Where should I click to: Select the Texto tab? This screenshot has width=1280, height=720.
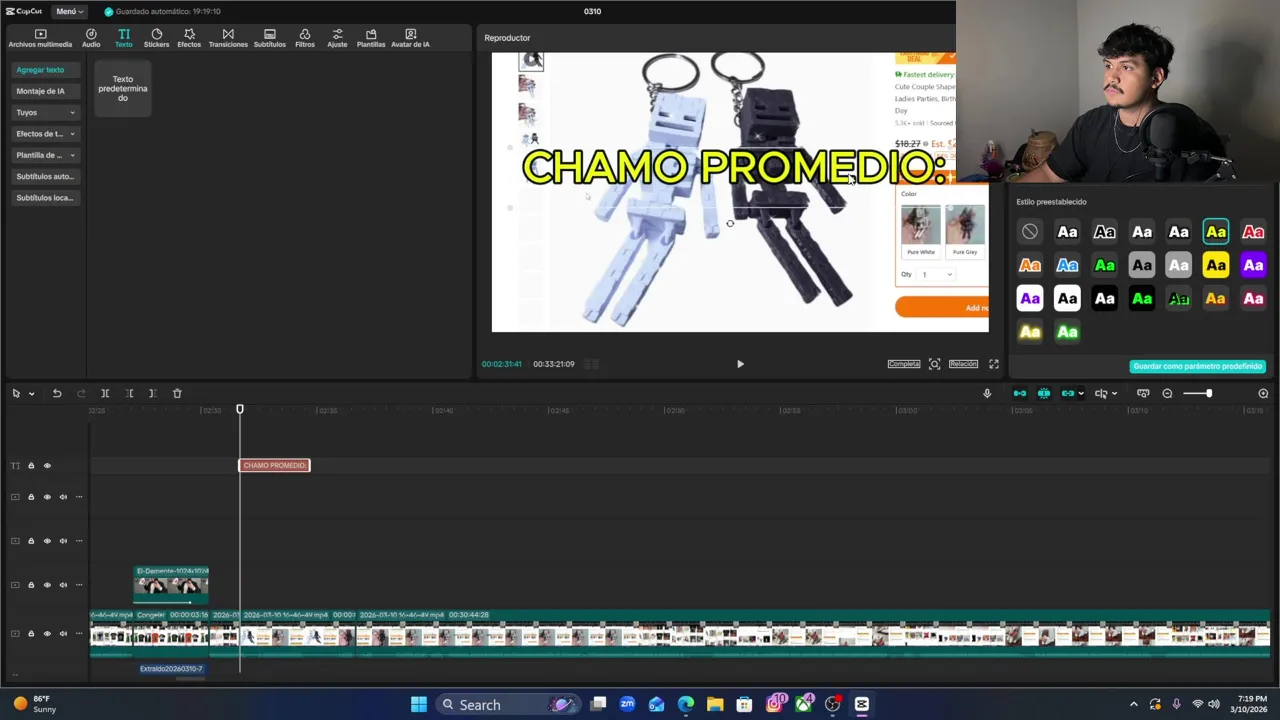click(123, 38)
